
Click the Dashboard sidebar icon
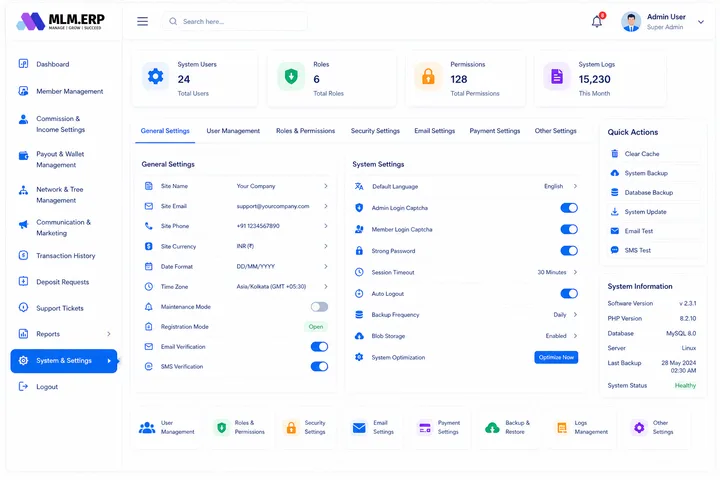coord(23,63)
